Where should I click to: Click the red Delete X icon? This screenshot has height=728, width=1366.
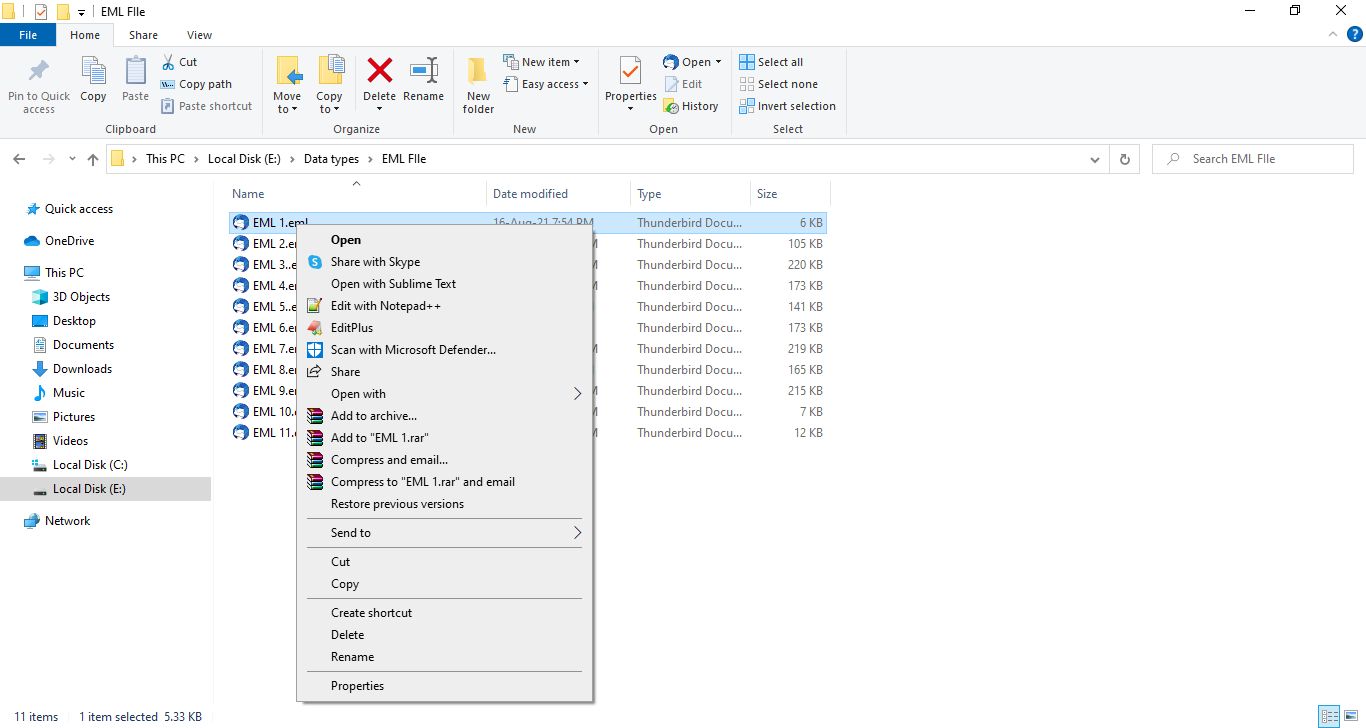pos(380,70)
